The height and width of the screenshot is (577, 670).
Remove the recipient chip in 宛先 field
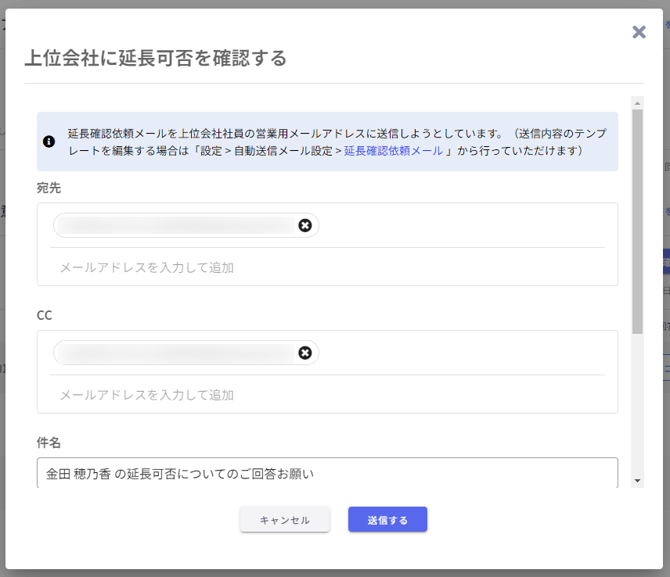(x=305, y=225)
